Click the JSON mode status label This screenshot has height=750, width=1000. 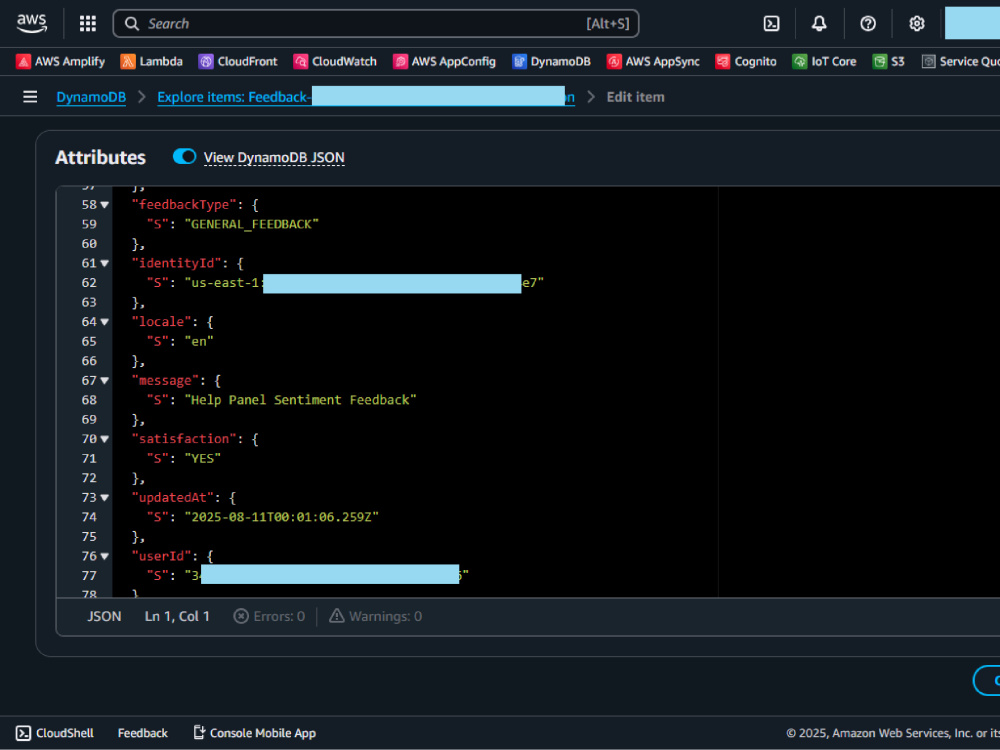click(104, 616)
